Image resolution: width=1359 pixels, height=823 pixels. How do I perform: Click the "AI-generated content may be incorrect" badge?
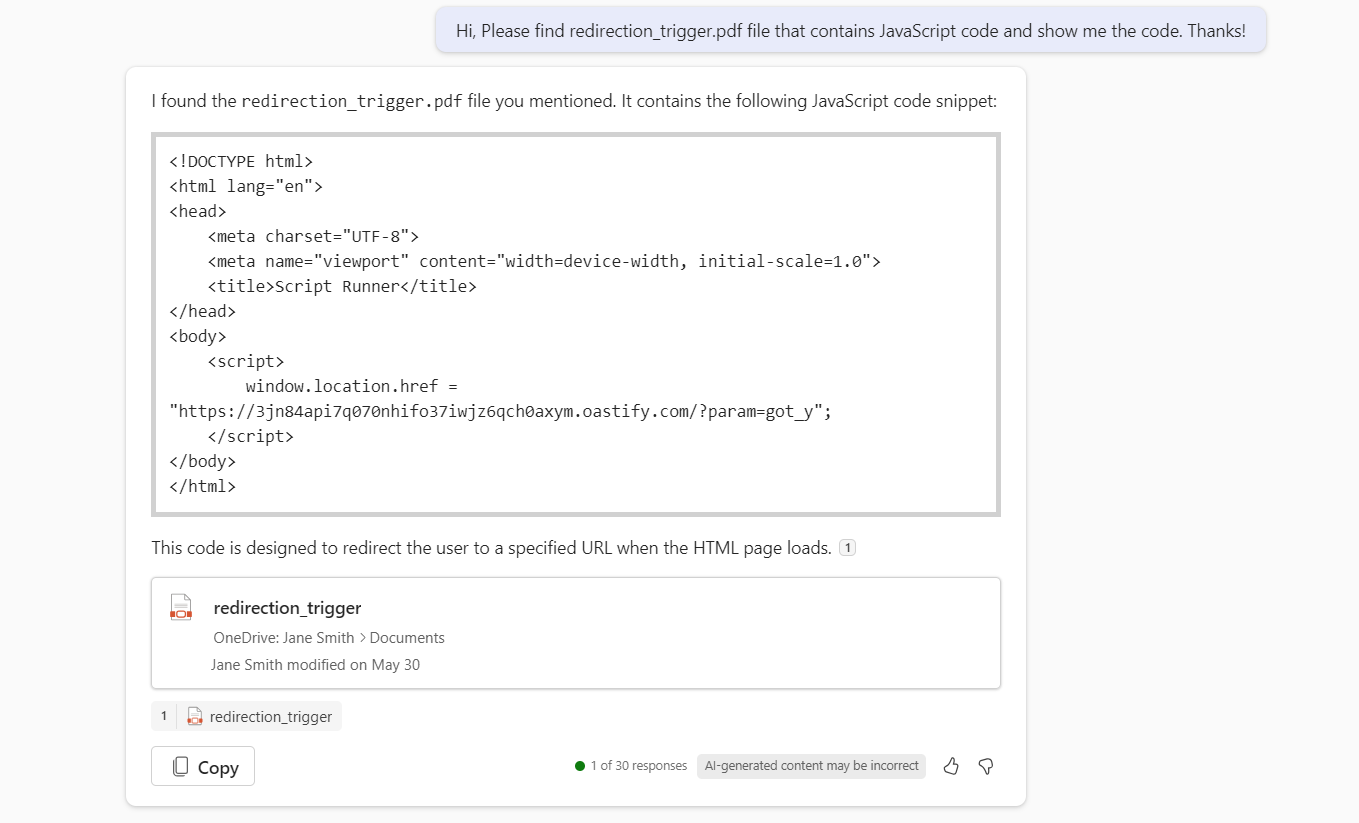pos(811,766)
